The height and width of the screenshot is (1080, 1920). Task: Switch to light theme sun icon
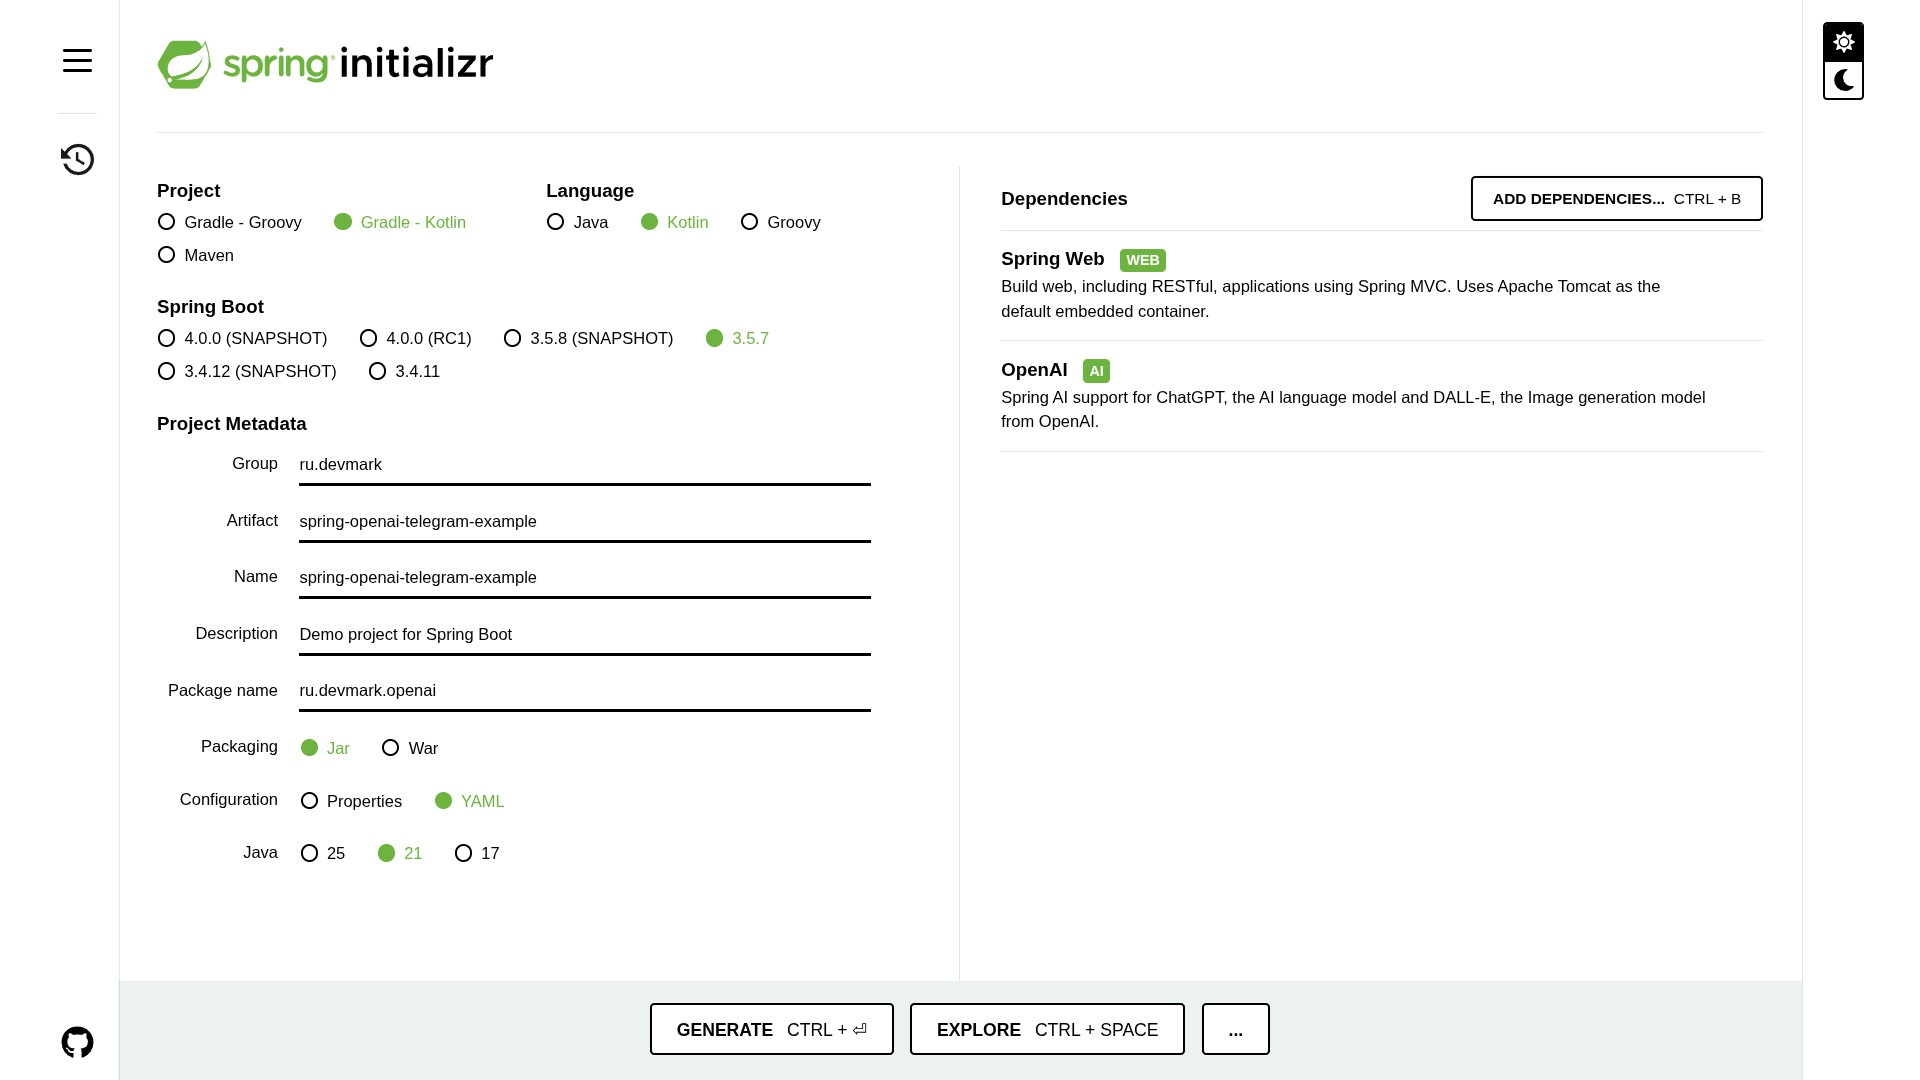click(1843, 42)
